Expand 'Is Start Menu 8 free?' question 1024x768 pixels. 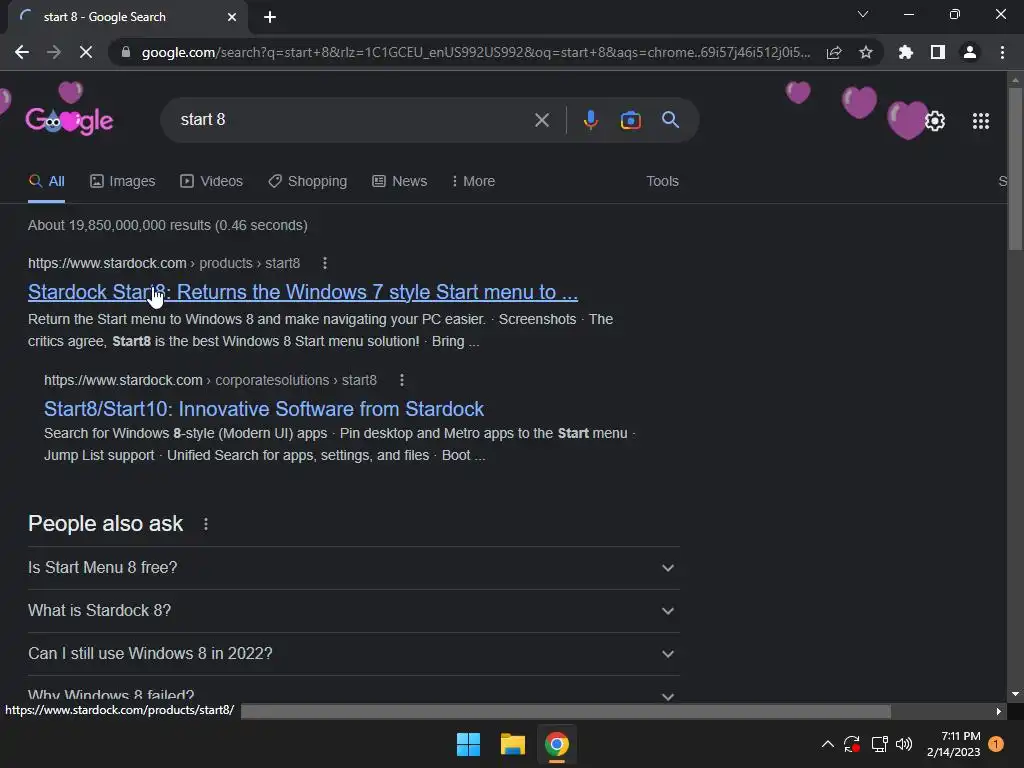(x=353, y=568)
